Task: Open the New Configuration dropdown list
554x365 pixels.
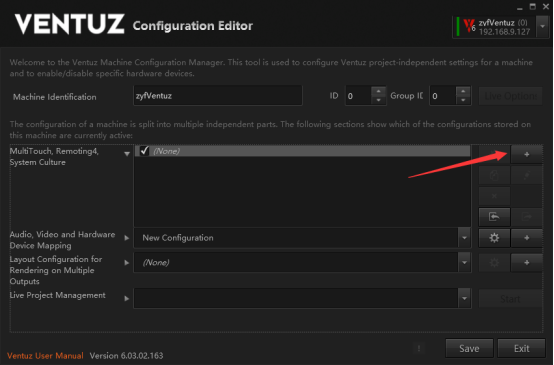Action: tap(465, 238)
